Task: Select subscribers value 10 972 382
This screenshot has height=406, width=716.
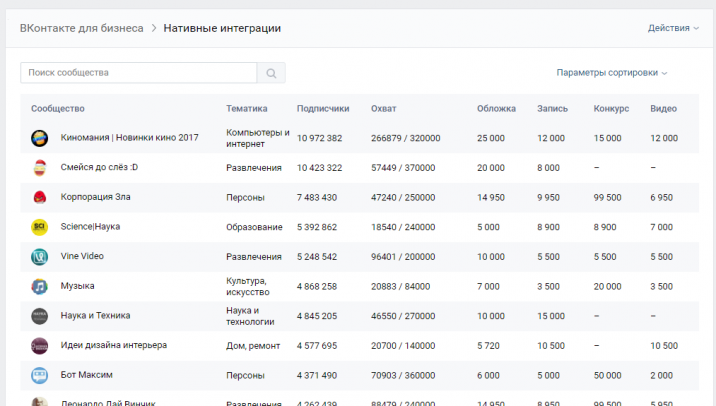Action: [x=319, y=138]
